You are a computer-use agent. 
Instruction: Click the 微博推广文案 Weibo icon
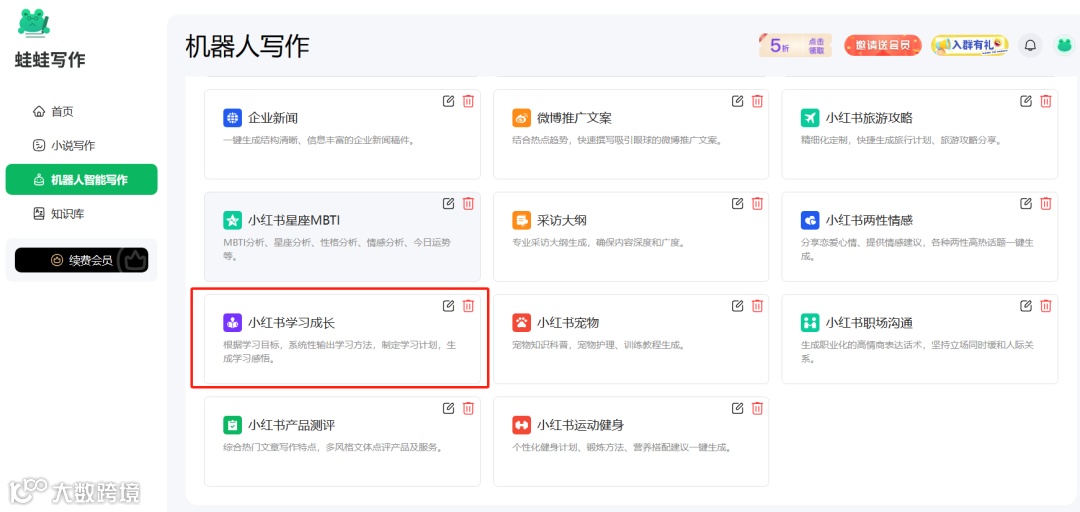pos(521,118)
